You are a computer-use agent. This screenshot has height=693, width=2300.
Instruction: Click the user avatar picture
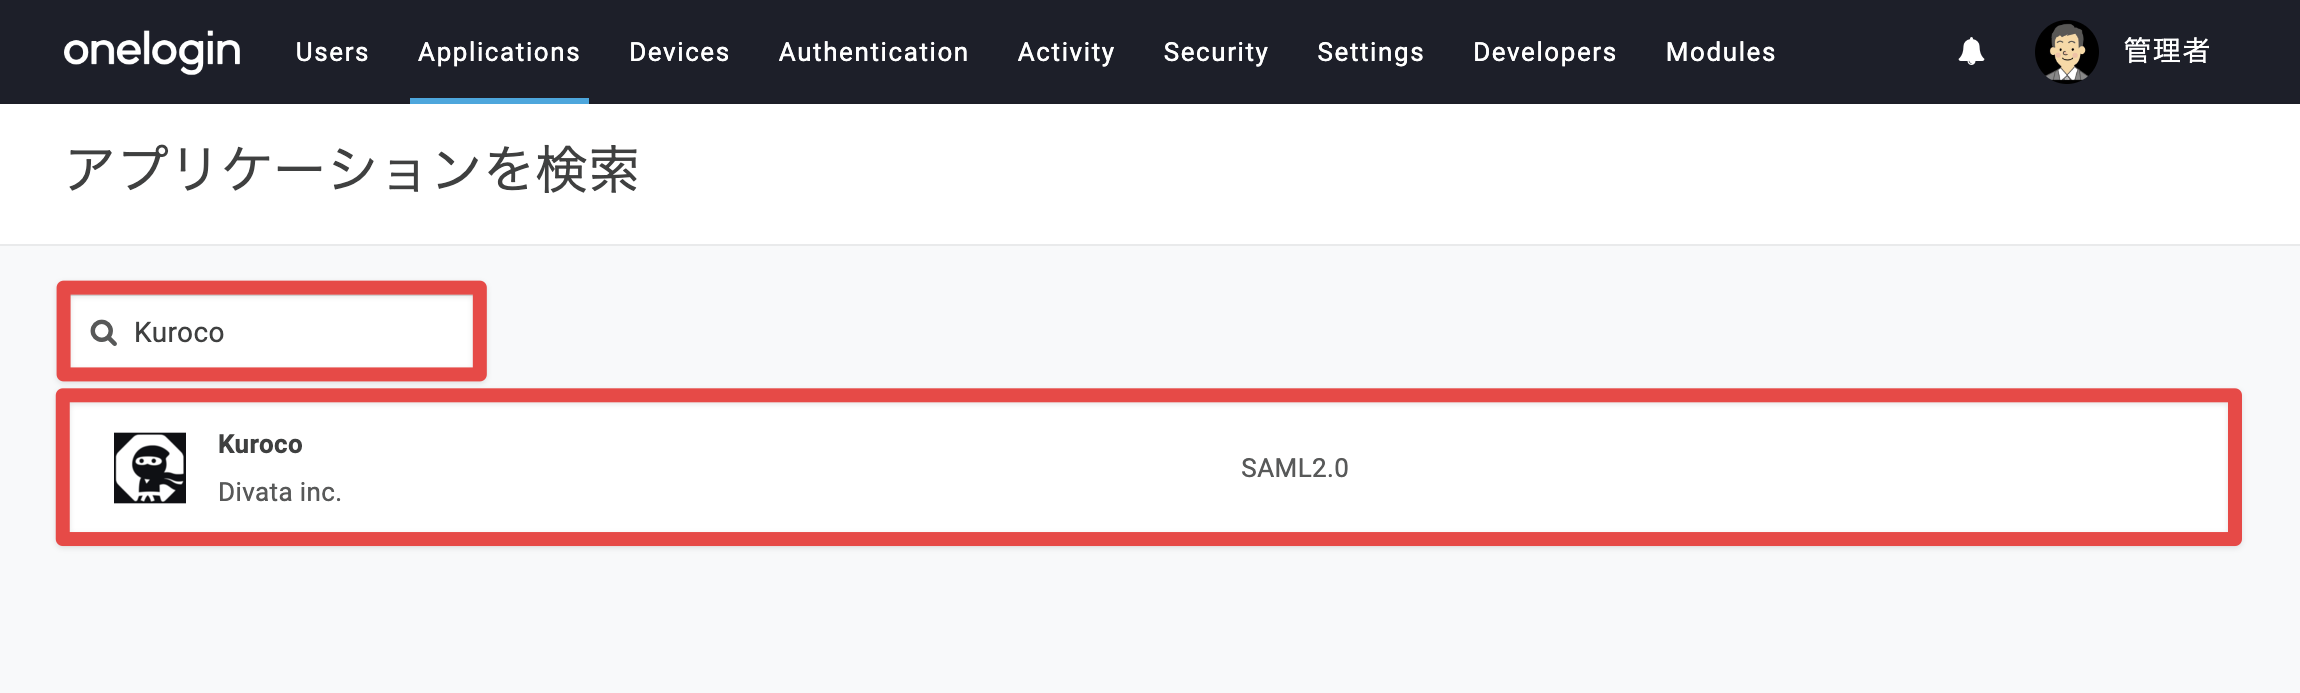coord(2066,51)
